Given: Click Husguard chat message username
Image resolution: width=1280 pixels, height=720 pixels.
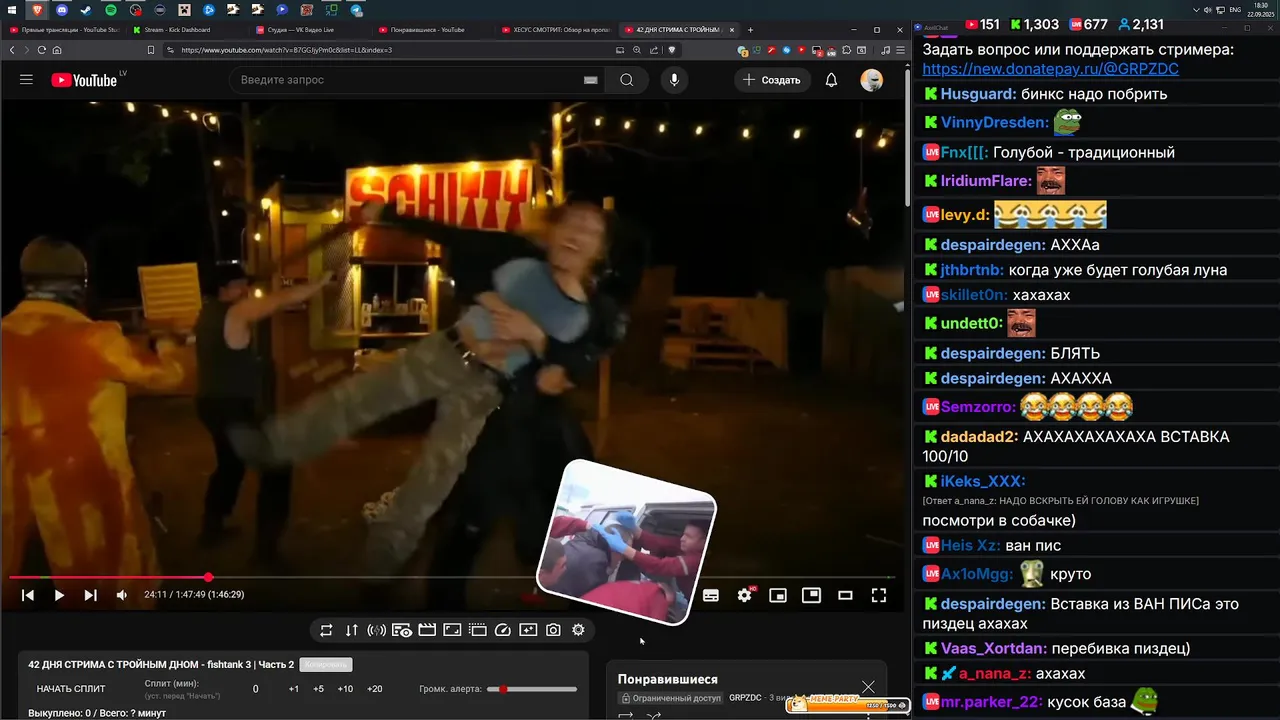Looking at the screenshot, I should coord(978,94).
